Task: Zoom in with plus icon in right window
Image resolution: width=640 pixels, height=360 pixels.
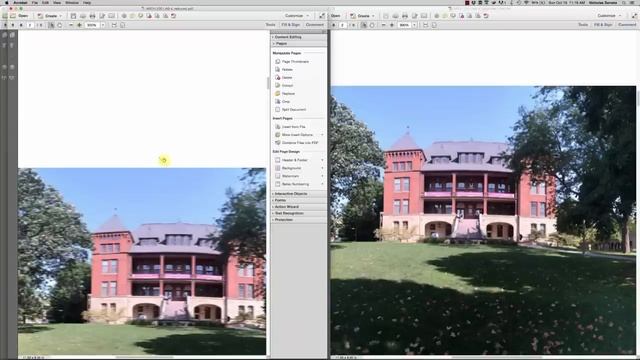Action: point(392,25)
